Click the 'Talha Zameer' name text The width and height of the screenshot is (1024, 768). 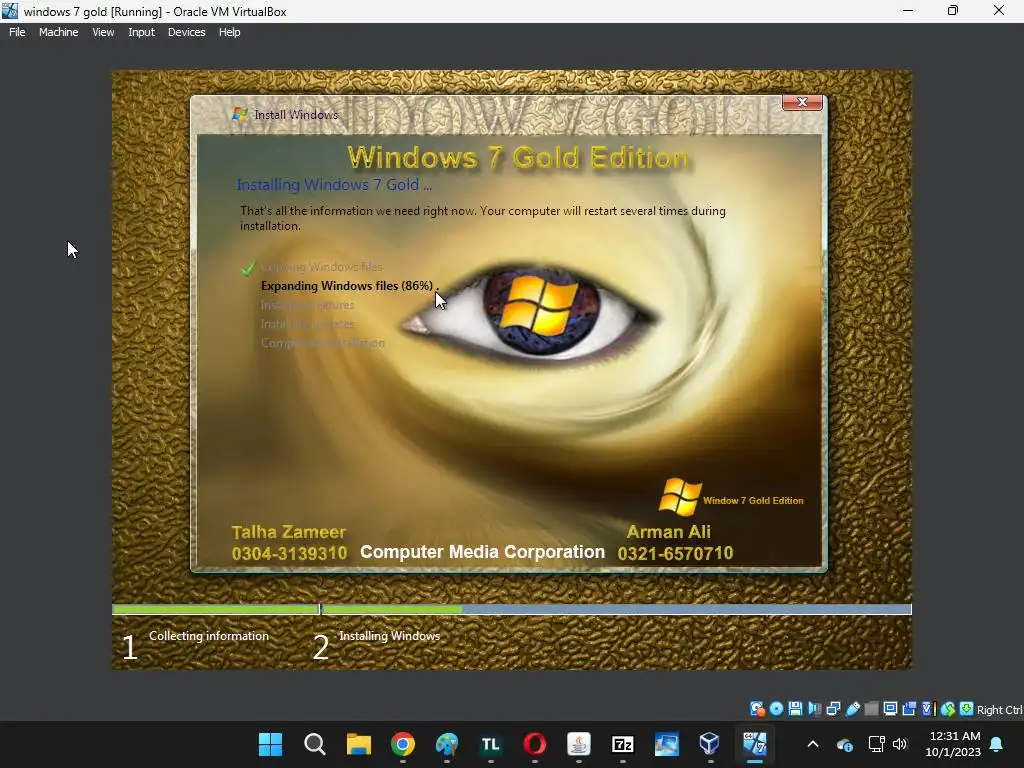click(x=289, y=532)
